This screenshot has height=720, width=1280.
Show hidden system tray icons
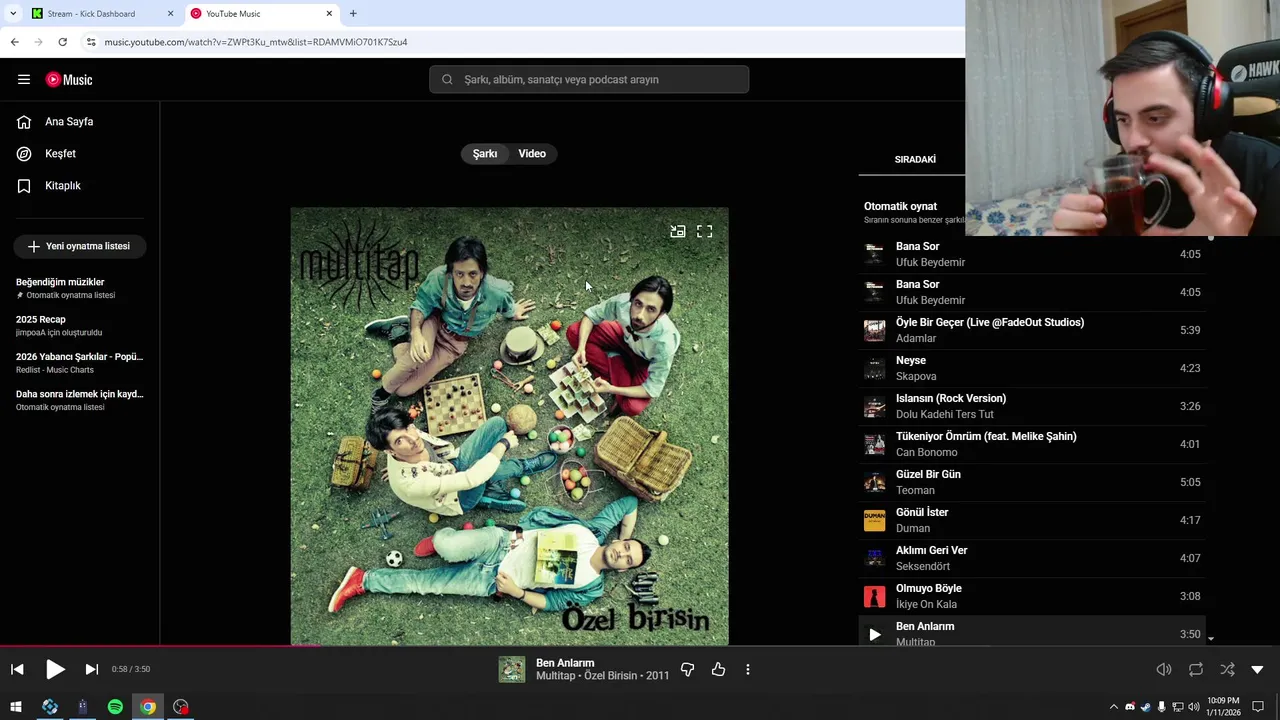click(x=1114, y=707)
